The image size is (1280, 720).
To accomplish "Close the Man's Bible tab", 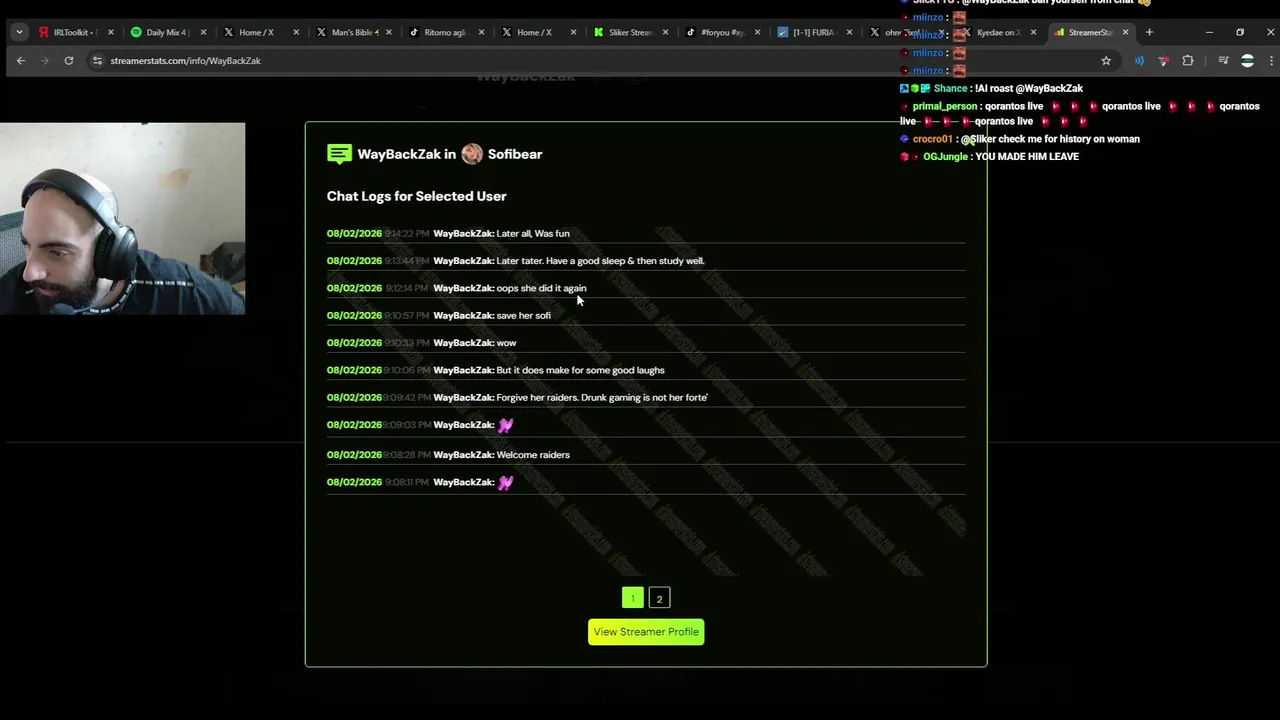I will (388, 32).
